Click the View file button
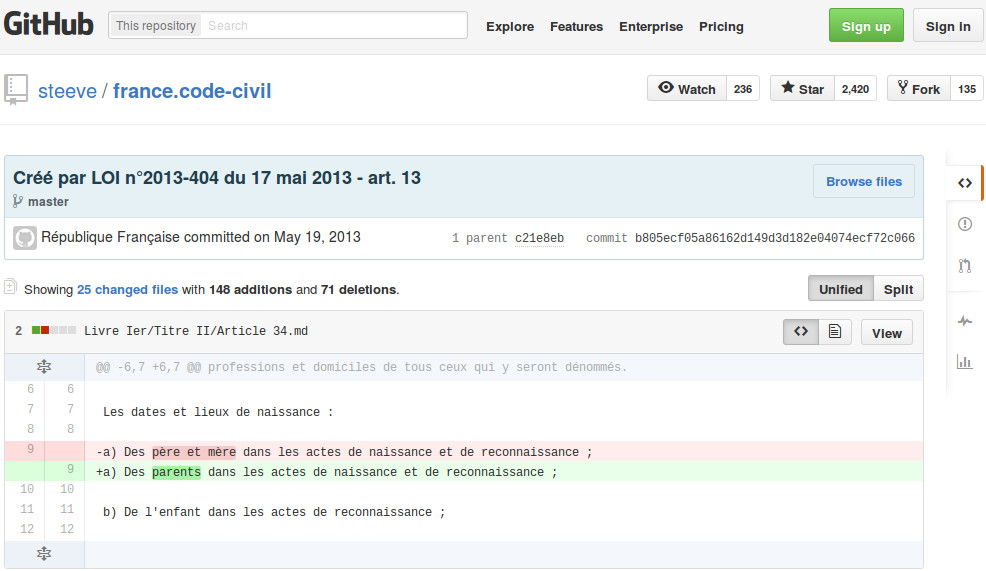 pyautogui.click(x=887, y=333)
